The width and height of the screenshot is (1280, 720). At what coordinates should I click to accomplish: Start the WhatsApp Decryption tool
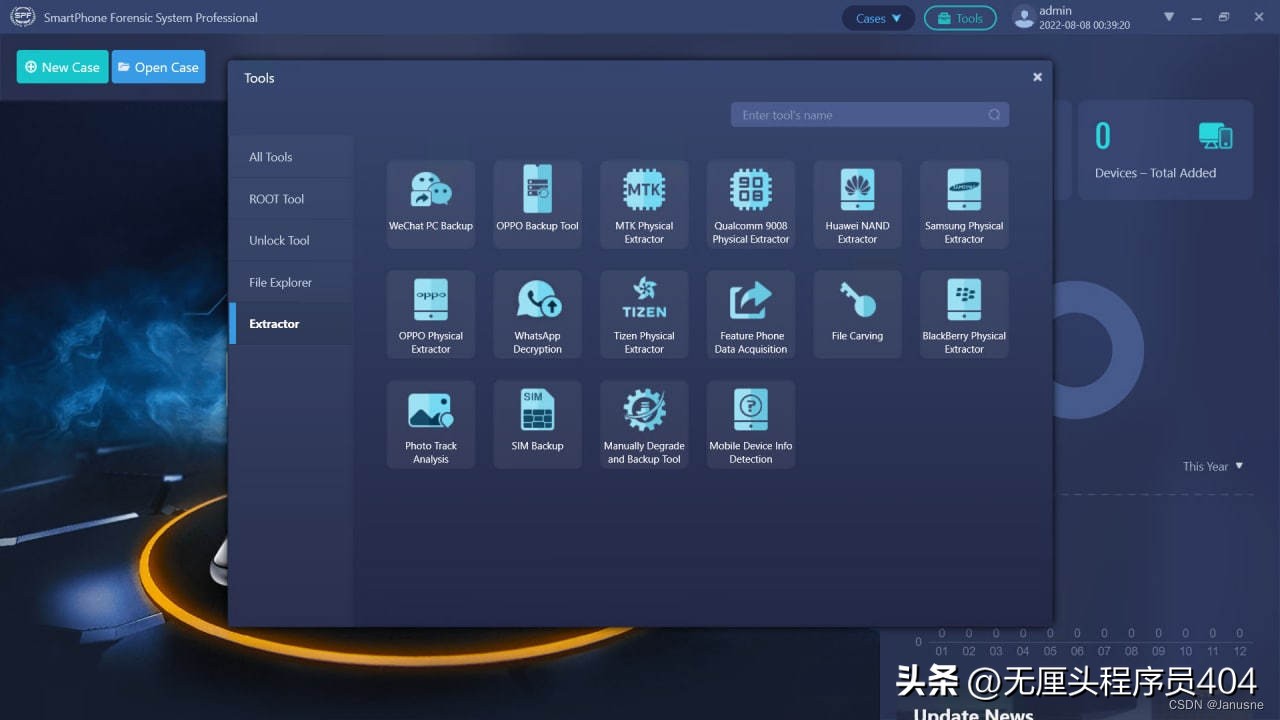coord(537,313)
